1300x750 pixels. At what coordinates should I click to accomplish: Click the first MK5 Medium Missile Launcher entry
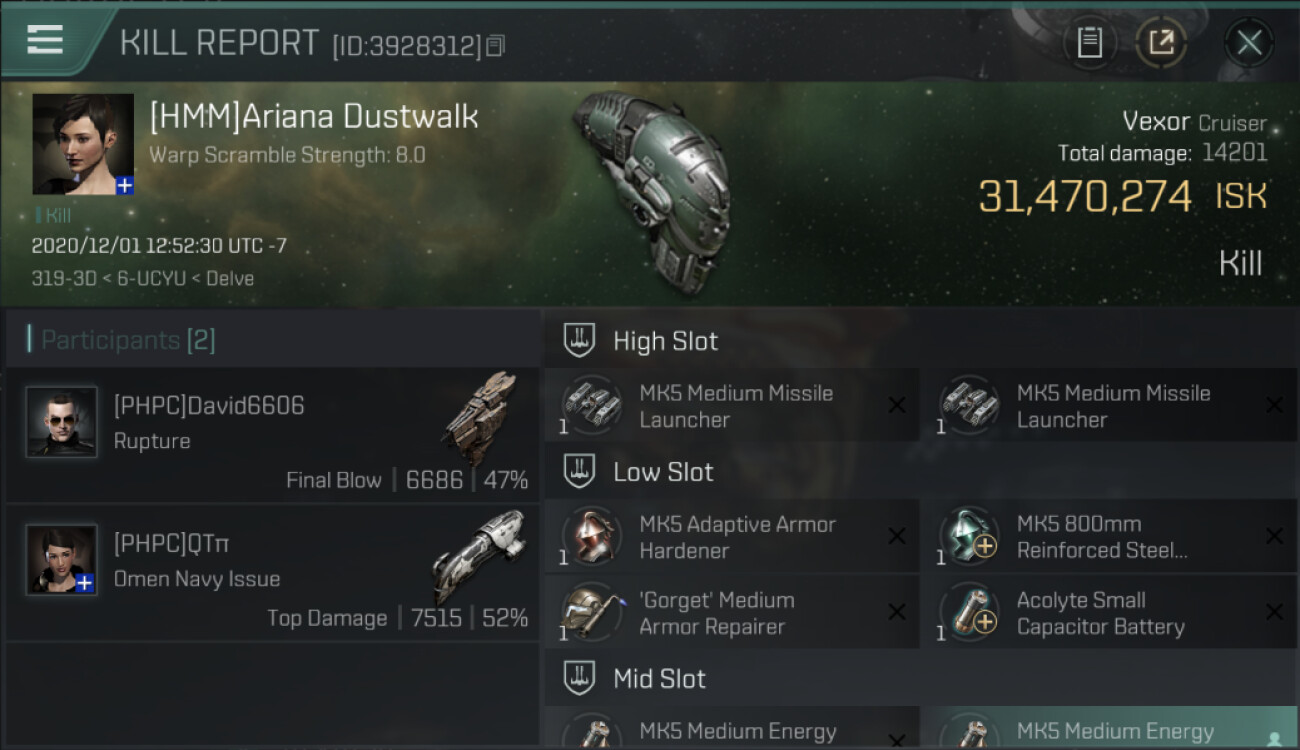tap(730, 406)
